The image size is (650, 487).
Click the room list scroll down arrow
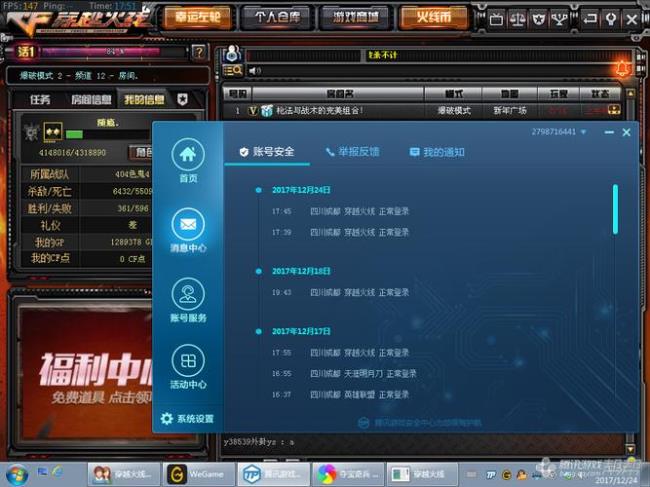coord(630,449)
